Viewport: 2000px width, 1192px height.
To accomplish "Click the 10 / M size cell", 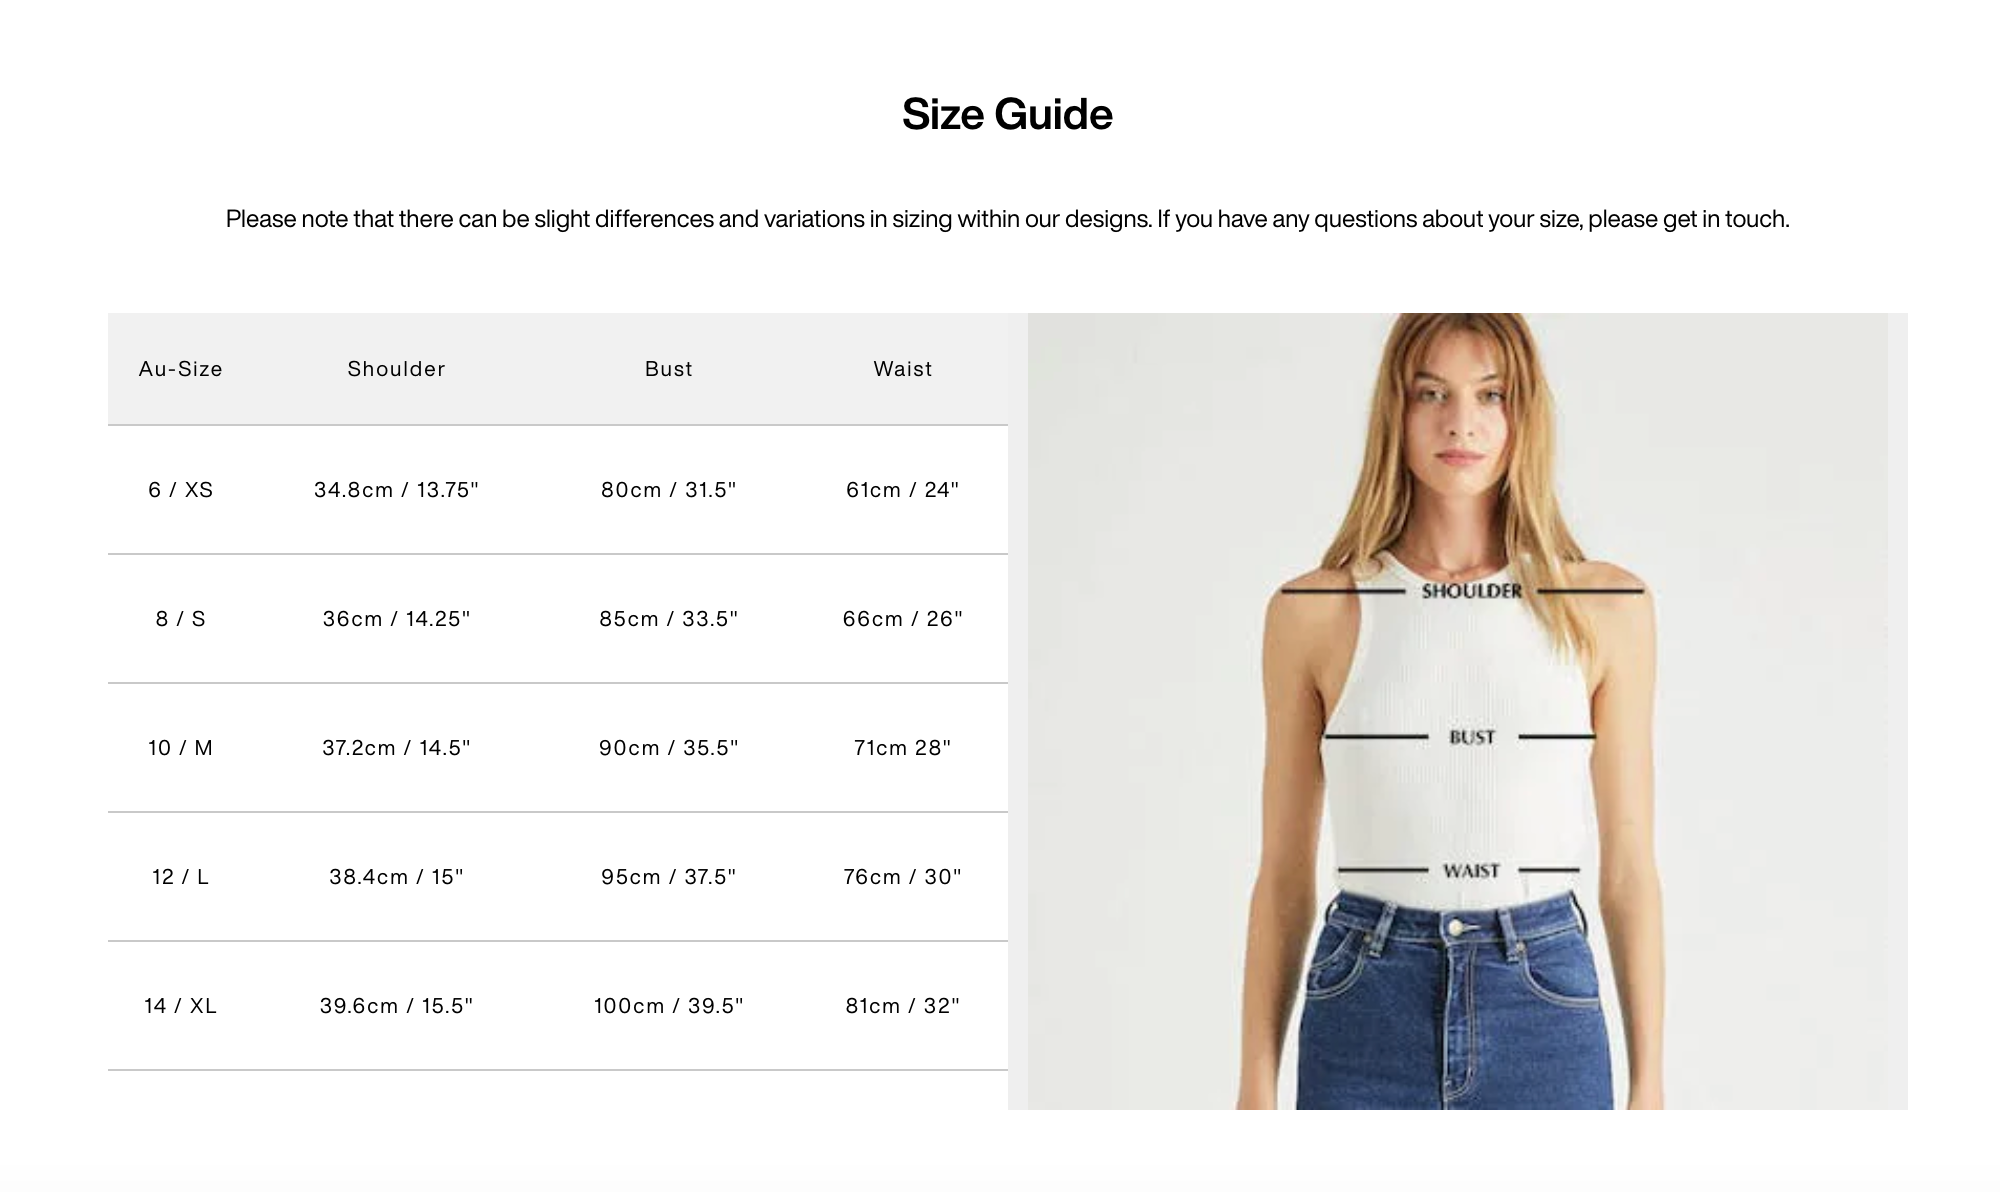I will pos(181,748).
